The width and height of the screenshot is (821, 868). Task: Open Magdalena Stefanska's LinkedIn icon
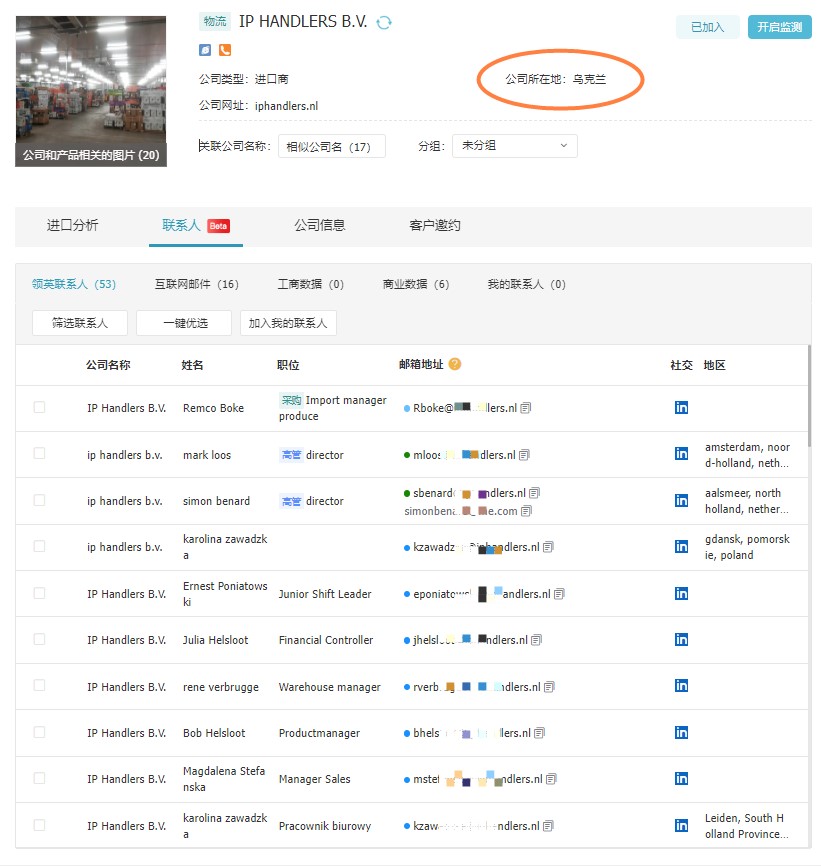point(681,779)
